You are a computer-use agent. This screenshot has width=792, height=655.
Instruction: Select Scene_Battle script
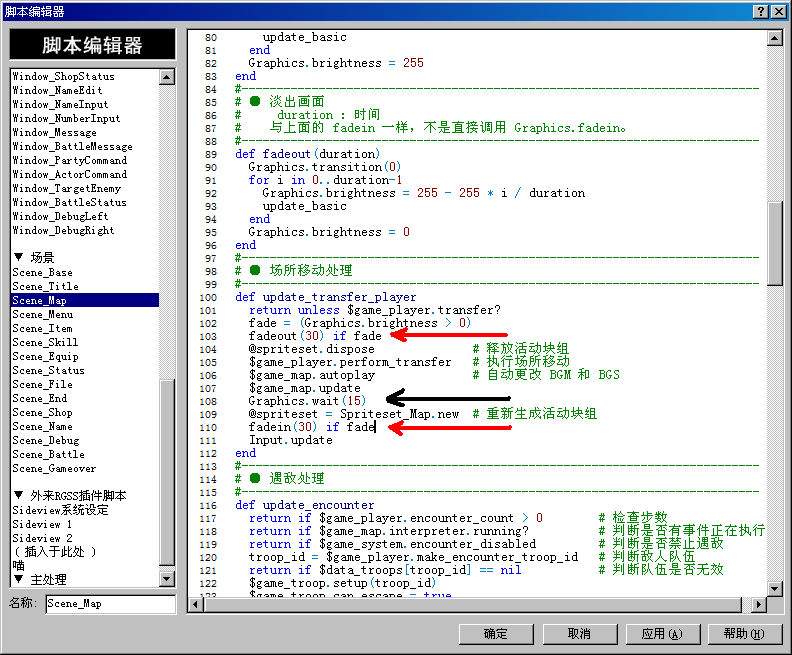(48, 455)
